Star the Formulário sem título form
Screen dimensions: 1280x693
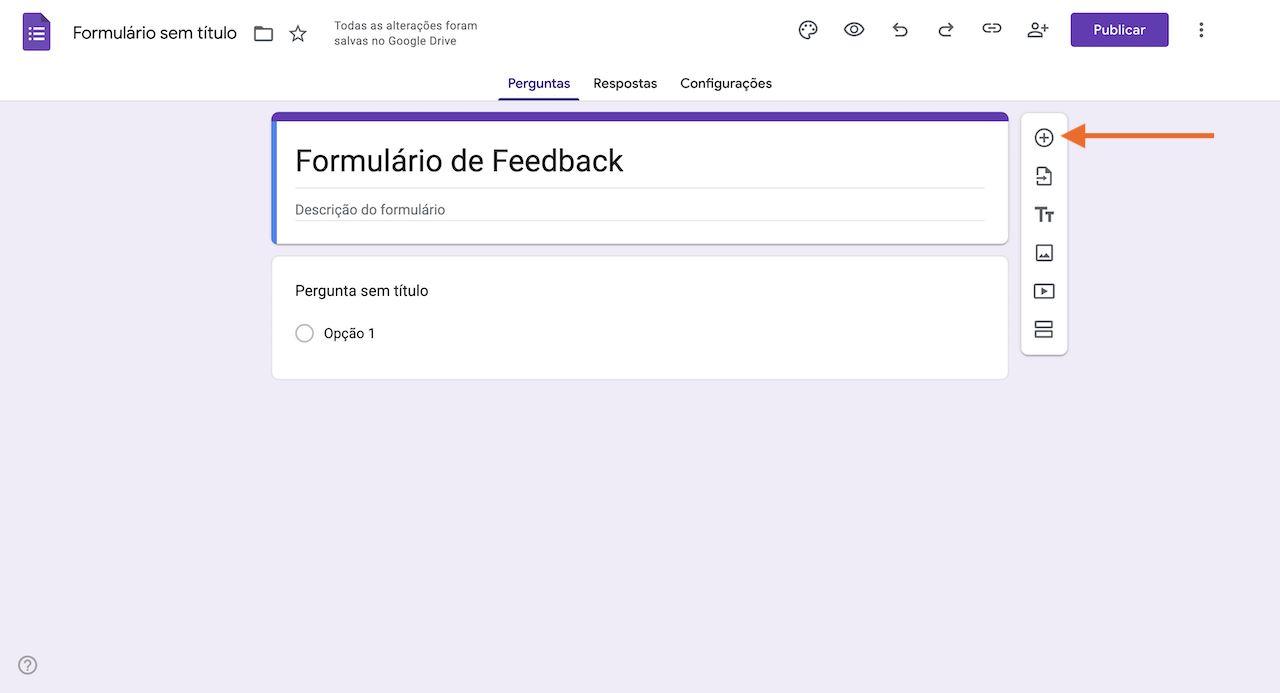[x=297, y=33]
